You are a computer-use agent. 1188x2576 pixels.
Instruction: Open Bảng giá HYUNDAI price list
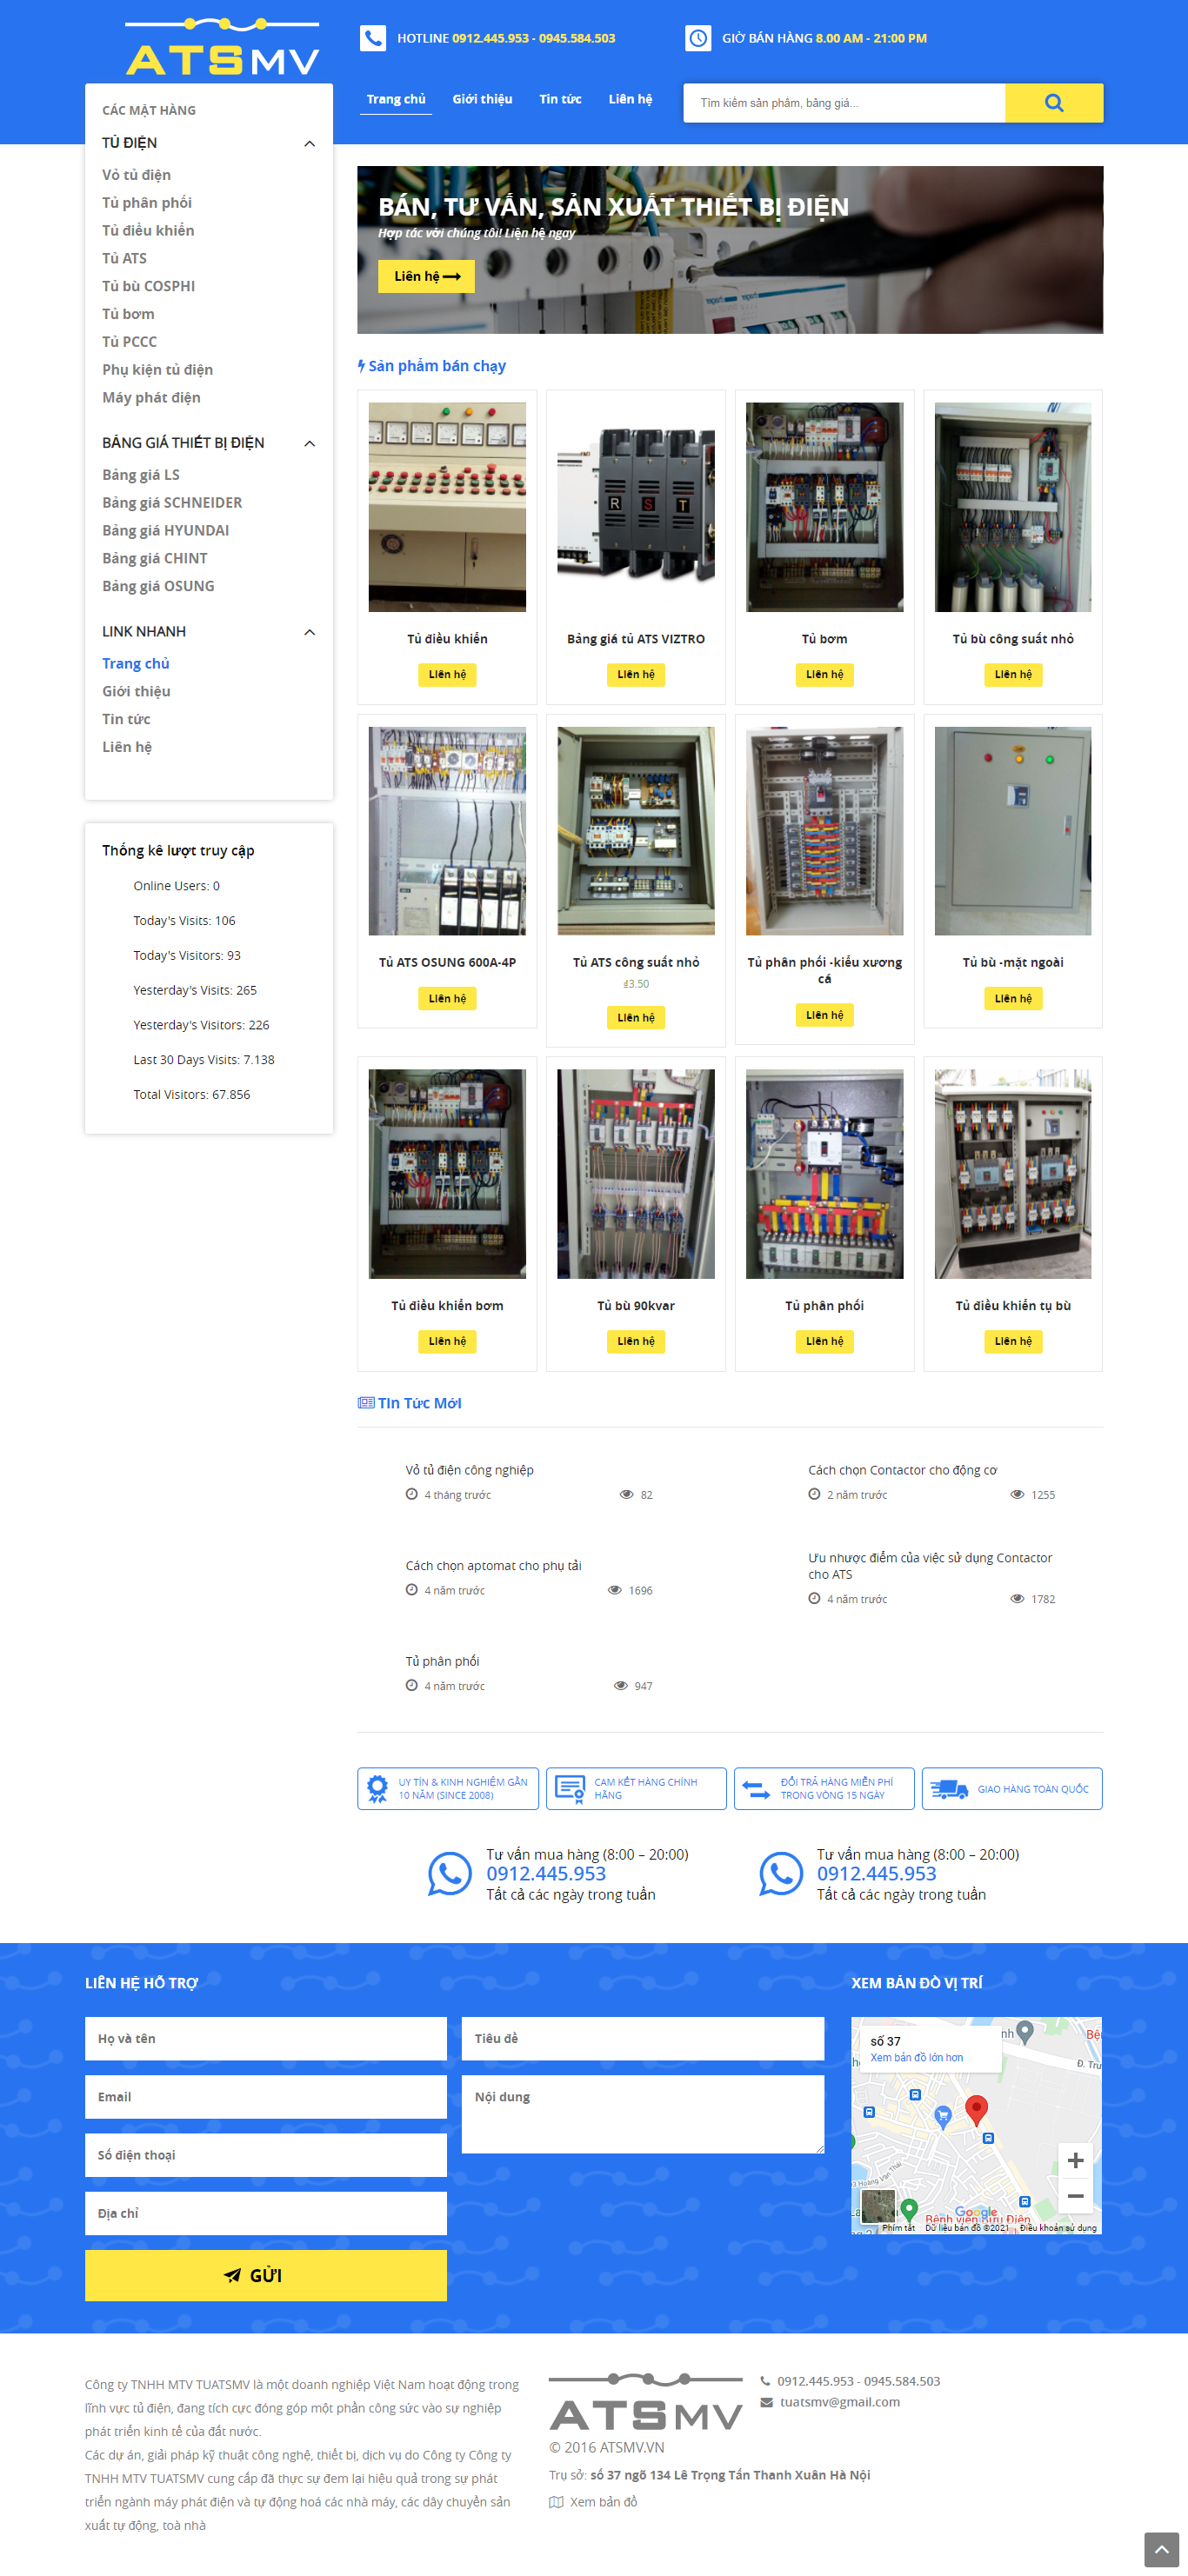(165, 531)
